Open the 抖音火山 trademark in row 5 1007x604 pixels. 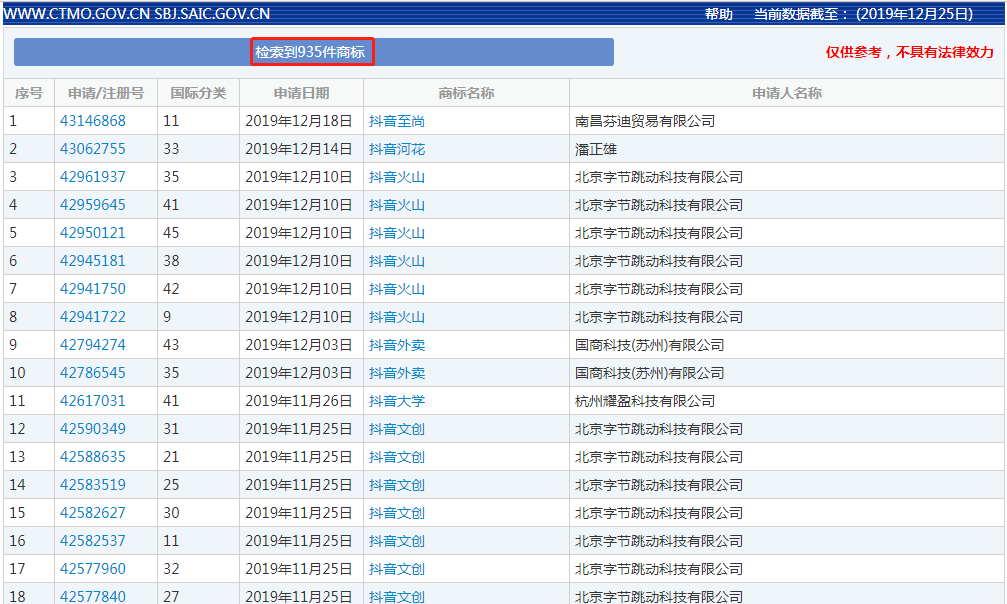click(397, 233)
